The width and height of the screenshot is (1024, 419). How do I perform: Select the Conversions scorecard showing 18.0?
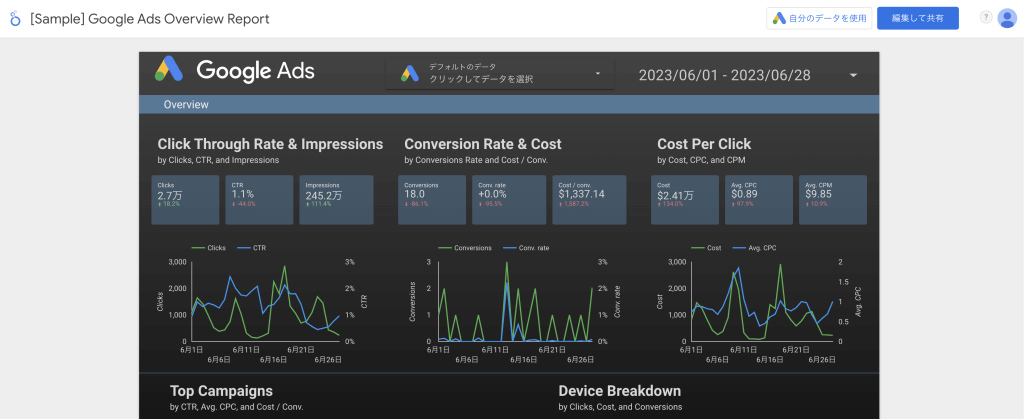[x=432, y=200]
